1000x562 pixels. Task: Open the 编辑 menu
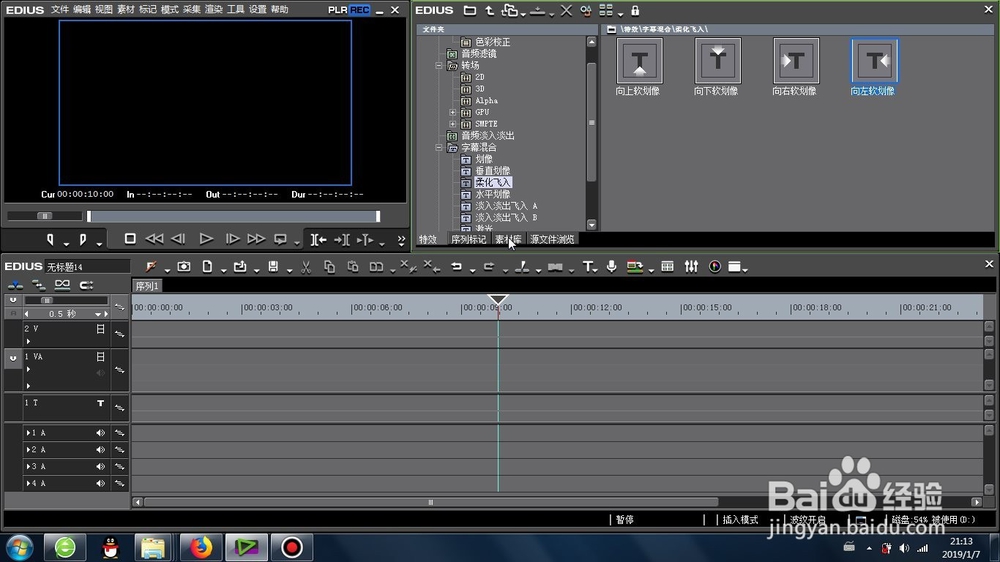(82, 10)
